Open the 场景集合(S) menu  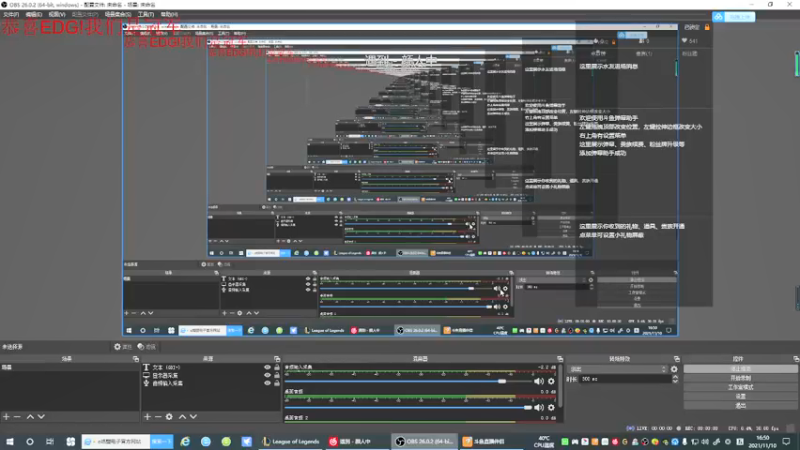(118, 14)
